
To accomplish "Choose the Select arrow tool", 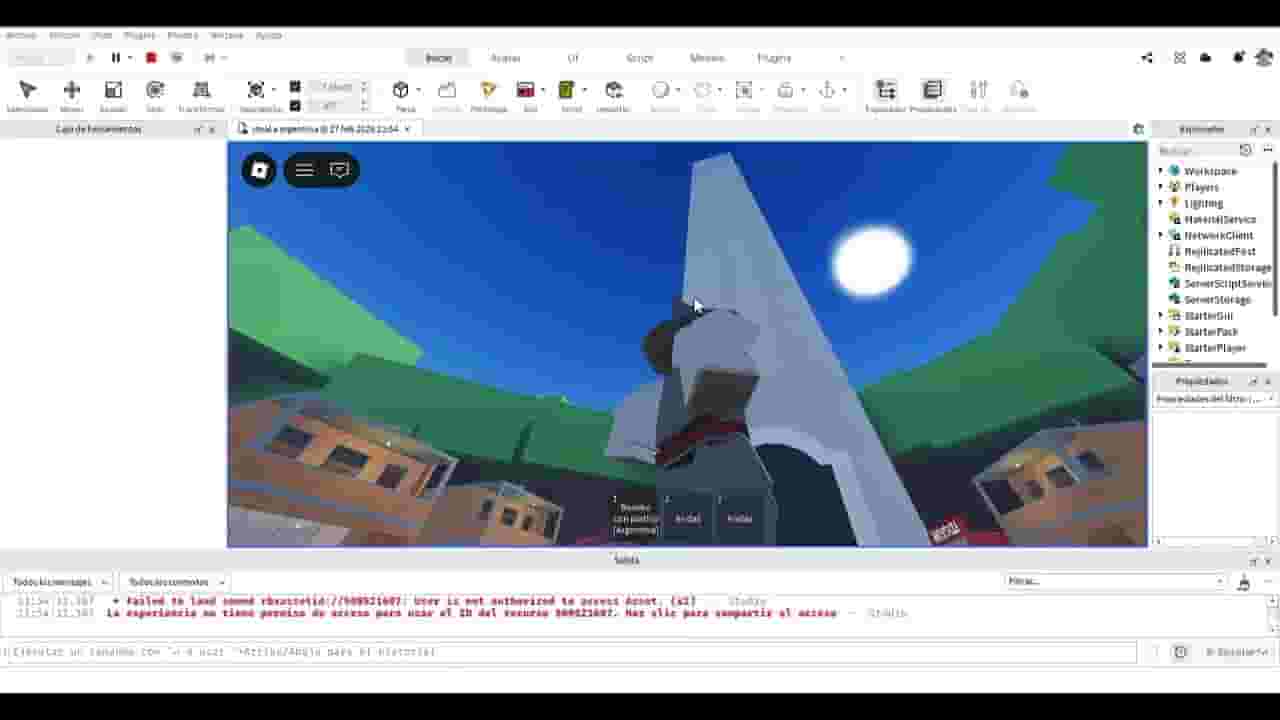I will pyautogui.click(x=28, y=90).
